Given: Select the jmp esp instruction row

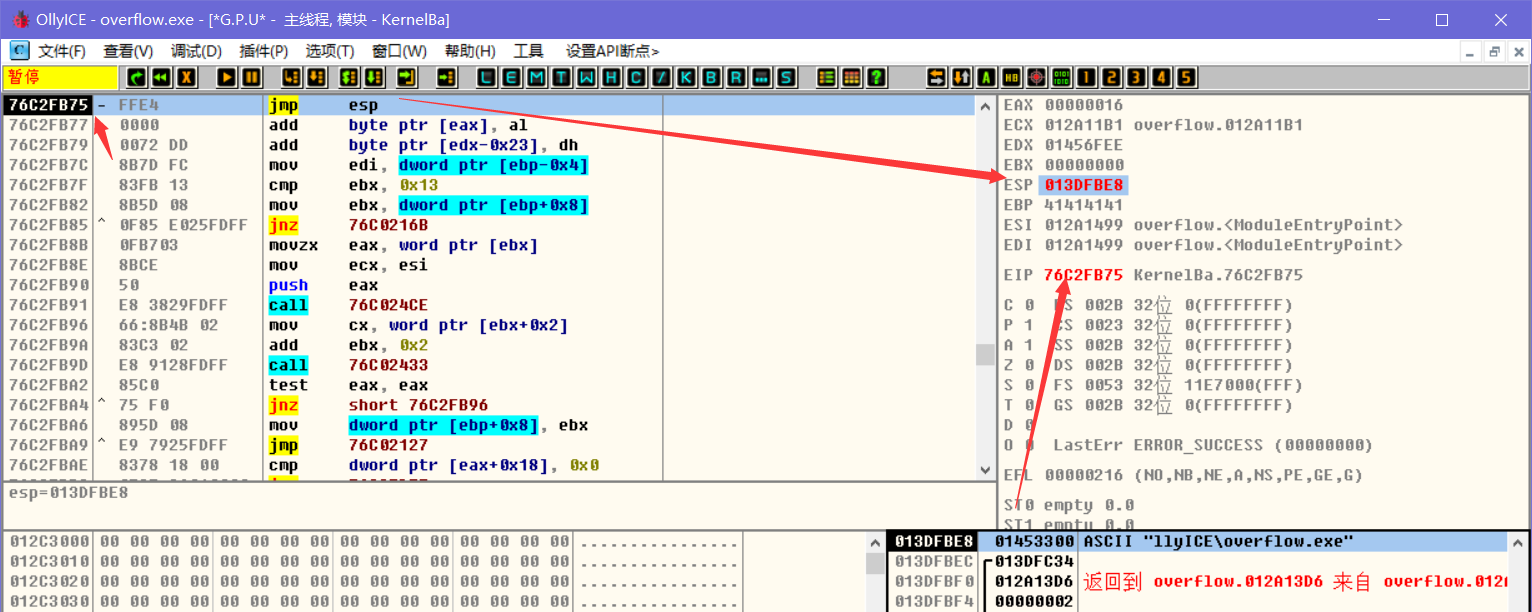Looking at the screenshot, I should pyautogui.click(x=488, y=105).
